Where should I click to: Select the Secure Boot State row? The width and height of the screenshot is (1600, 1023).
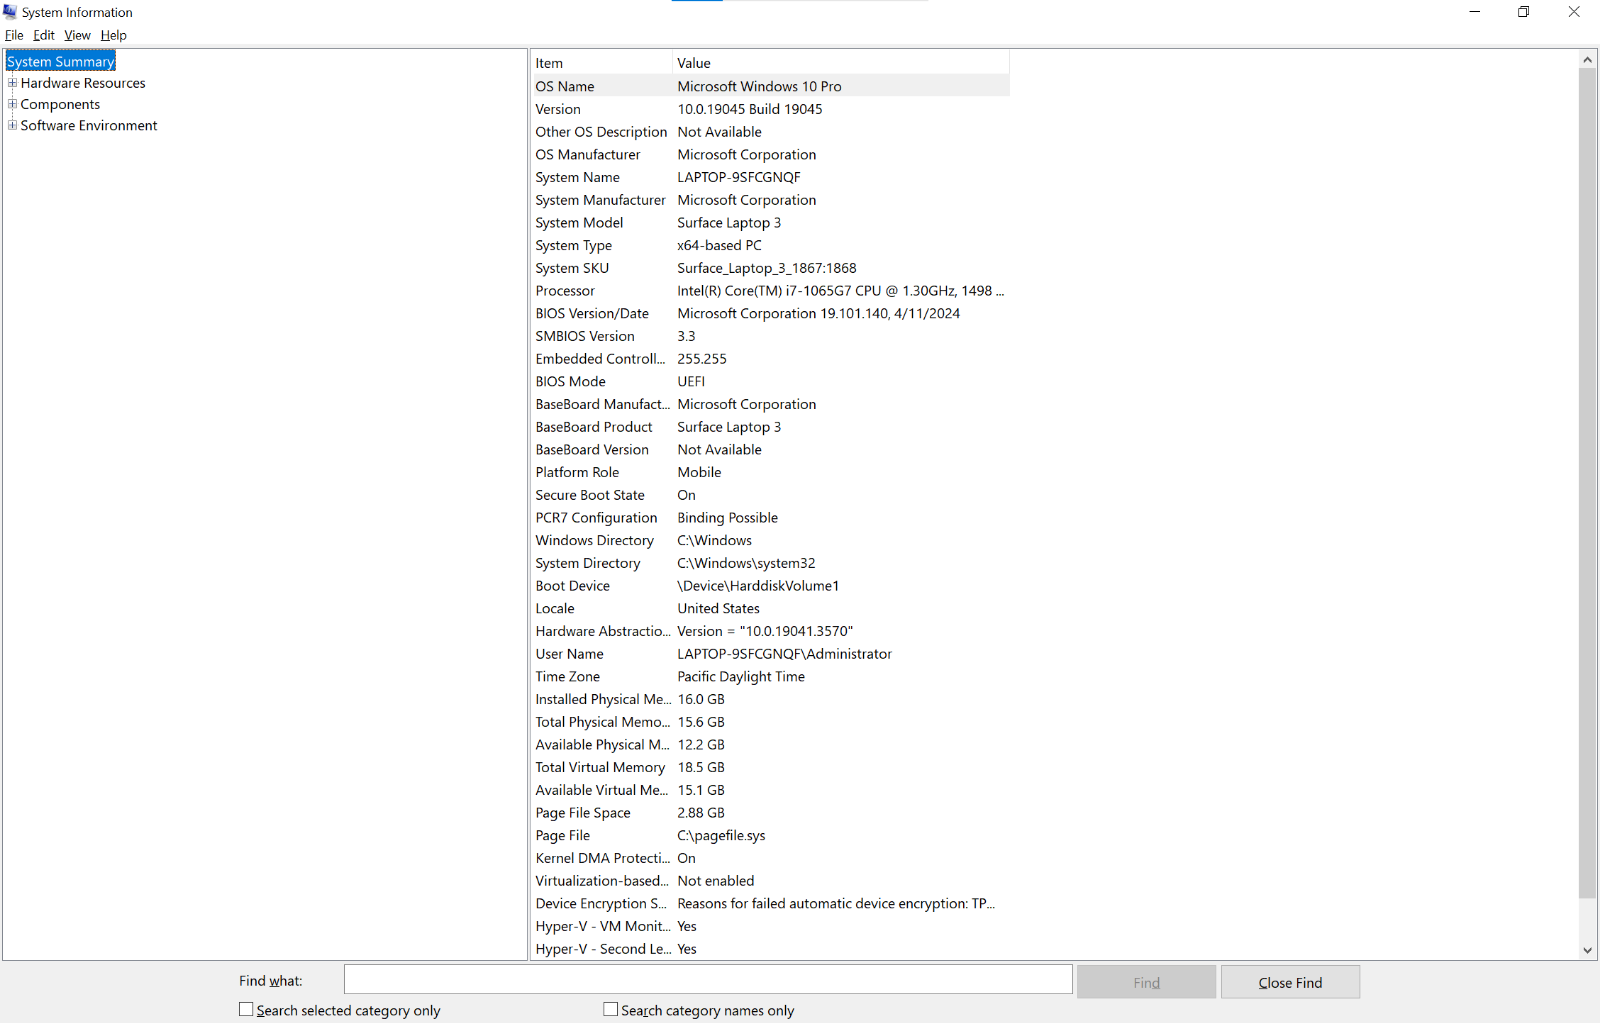770,495
